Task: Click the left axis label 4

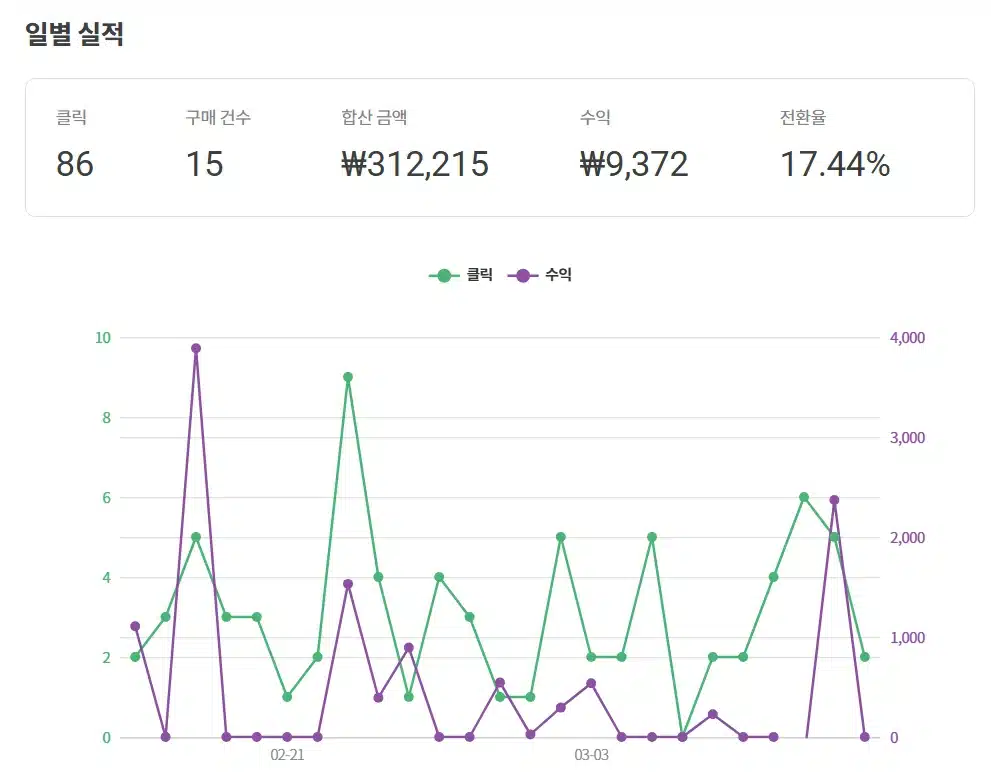Action: click(106, 578)
